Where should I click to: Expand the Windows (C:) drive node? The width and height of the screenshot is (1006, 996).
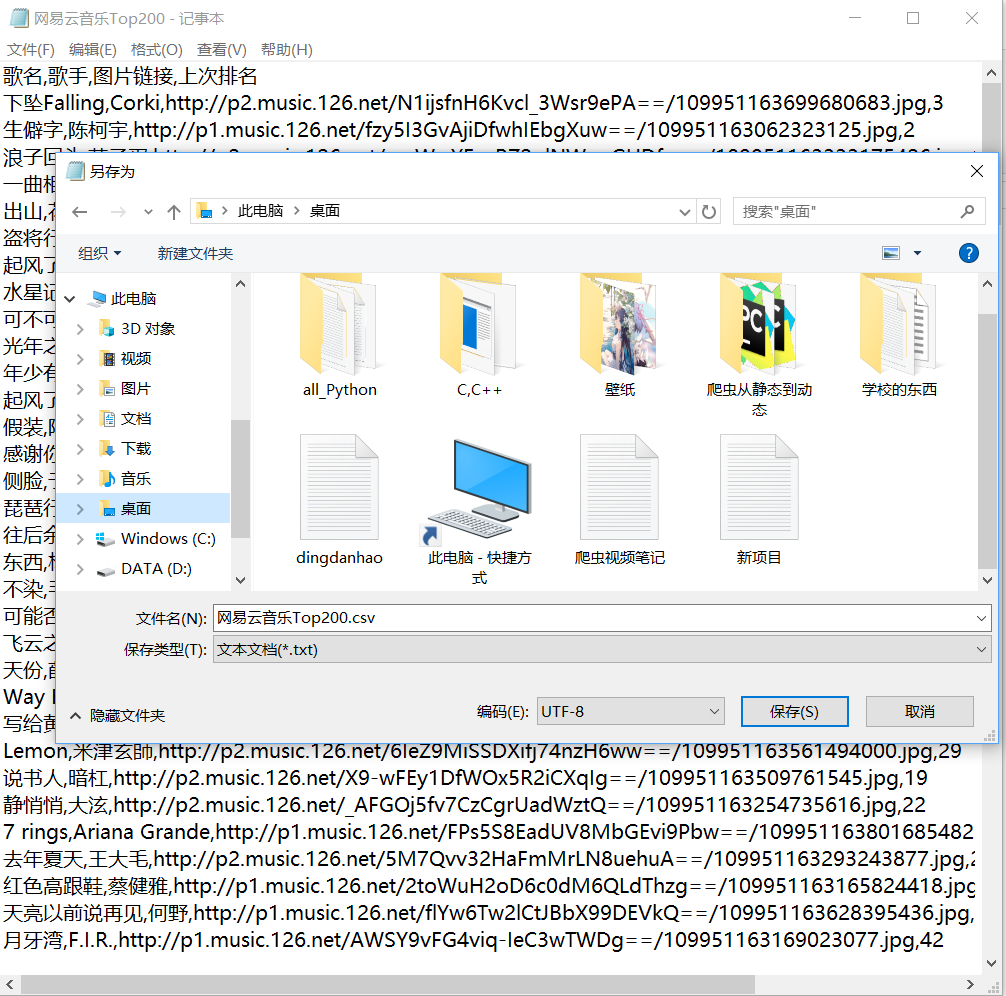click(x=80, y=539)
